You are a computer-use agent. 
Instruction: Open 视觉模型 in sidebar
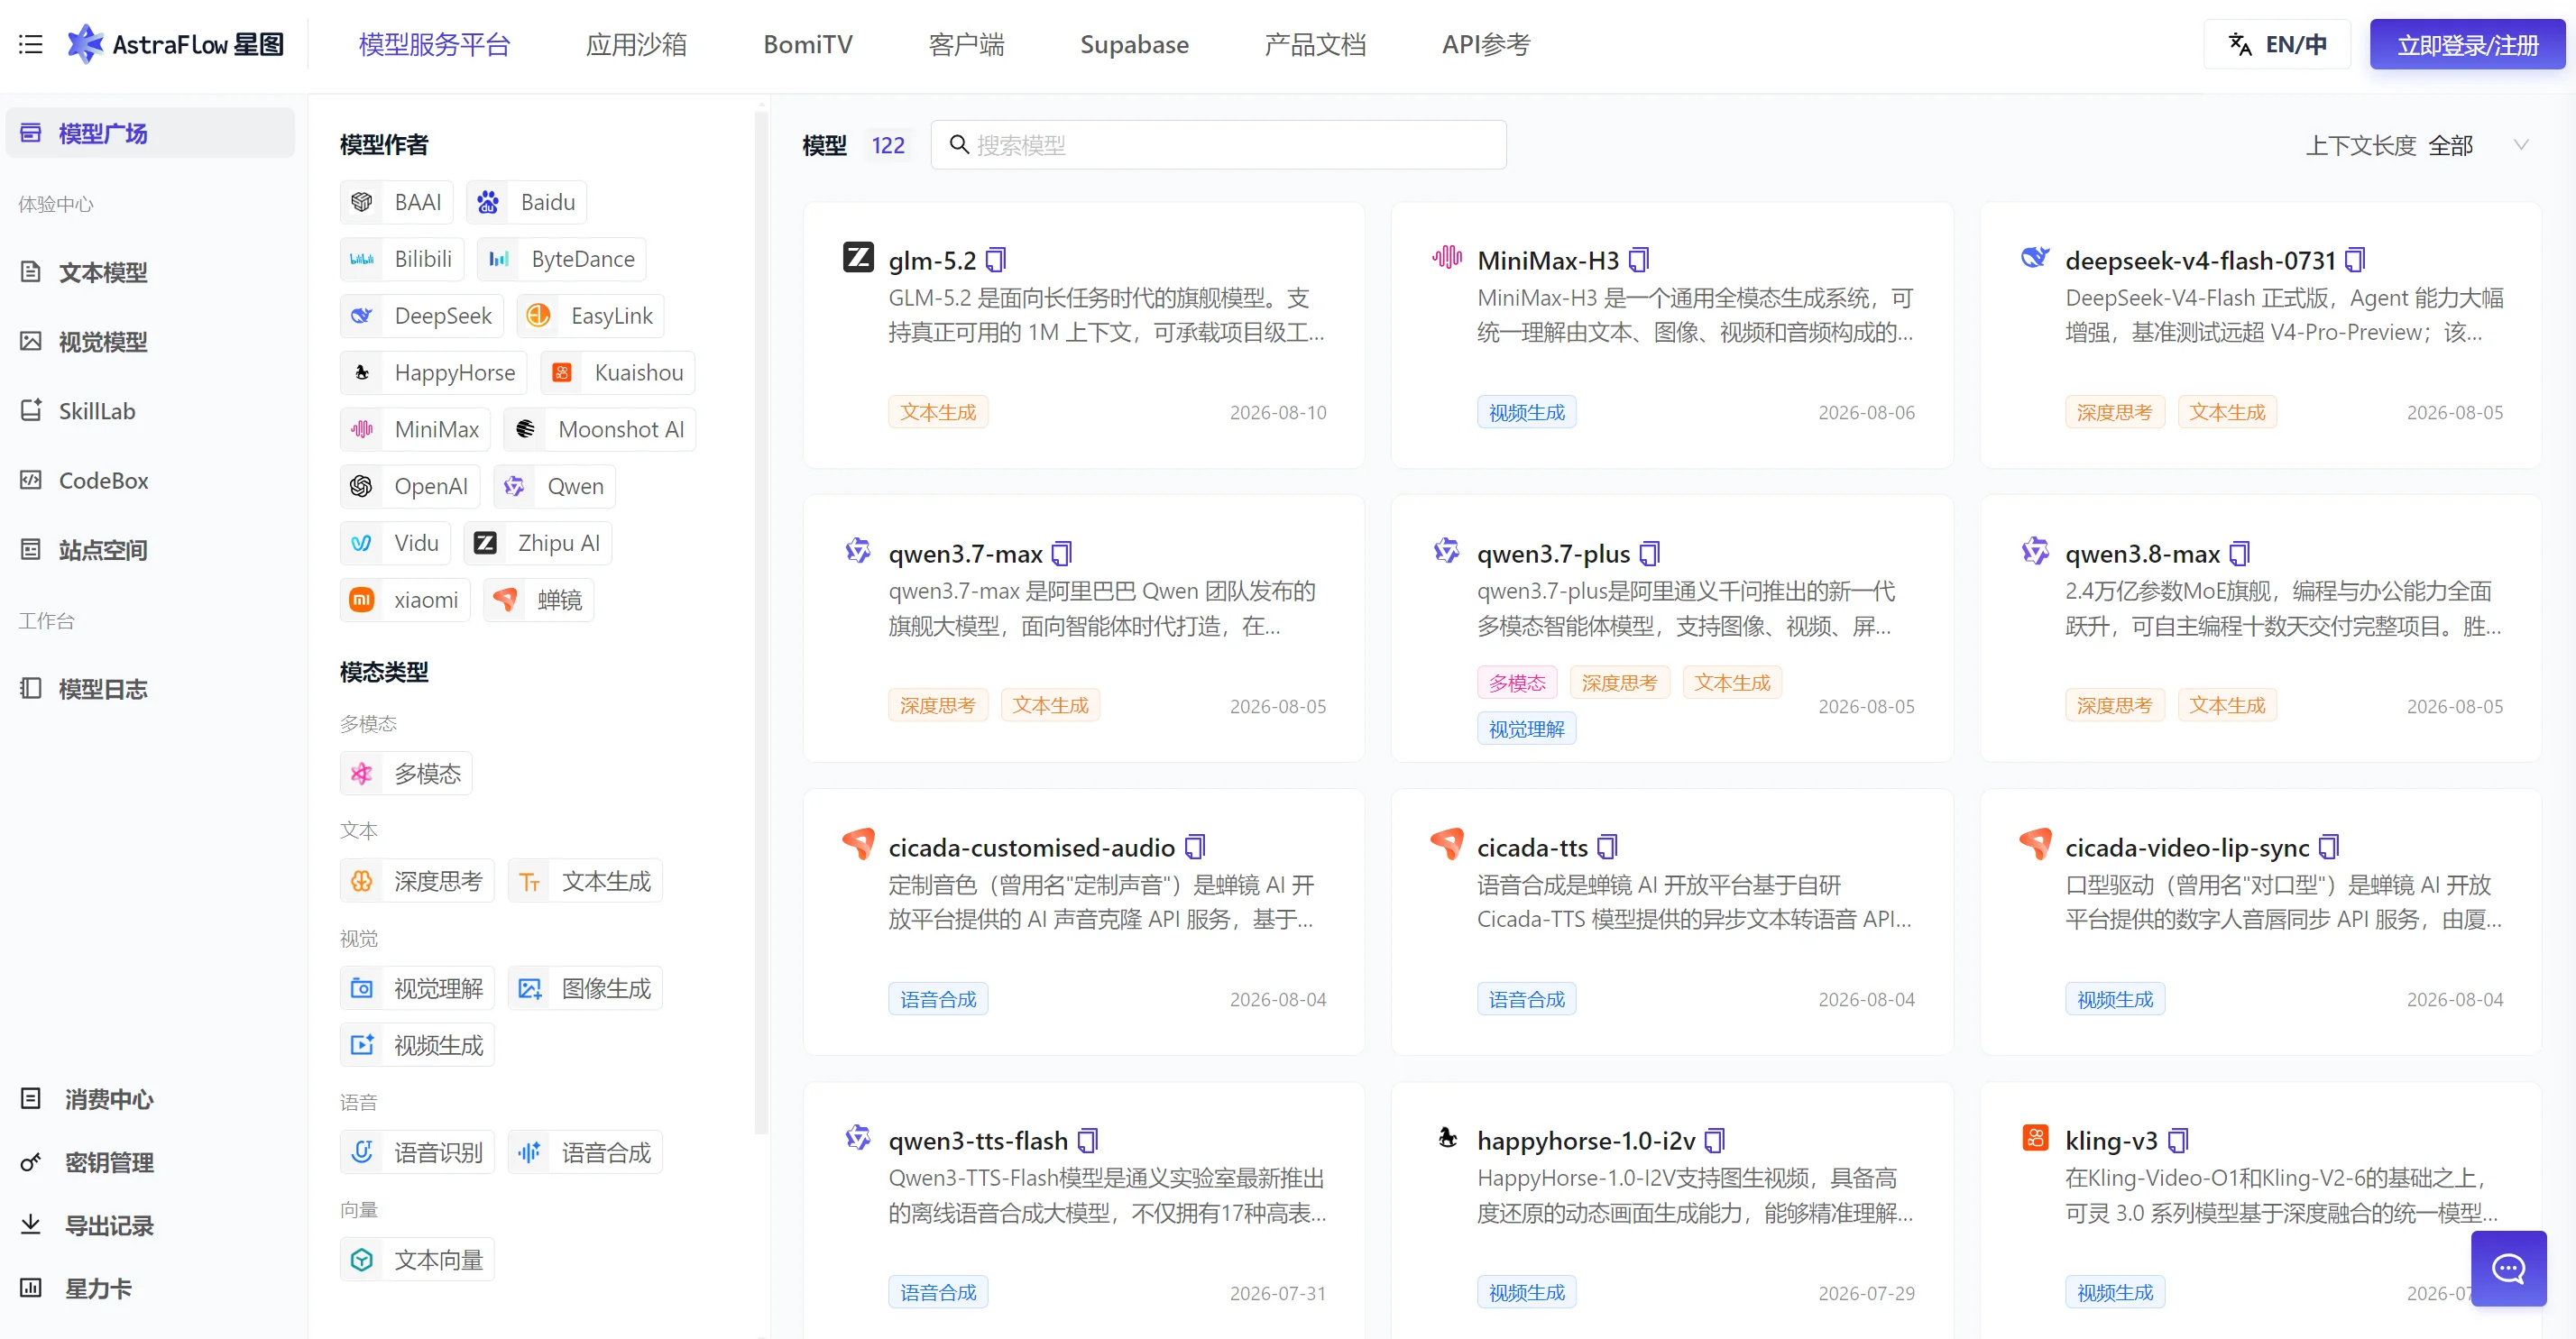tap(150, 341)
